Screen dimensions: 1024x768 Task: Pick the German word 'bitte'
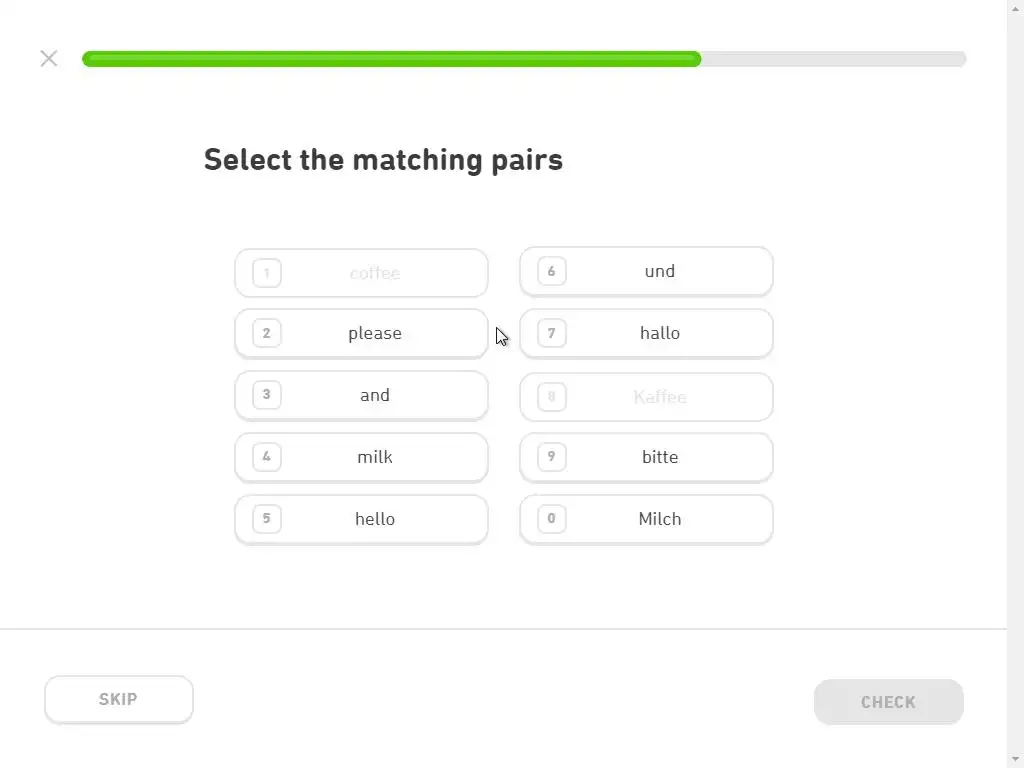tap(659, 457)
